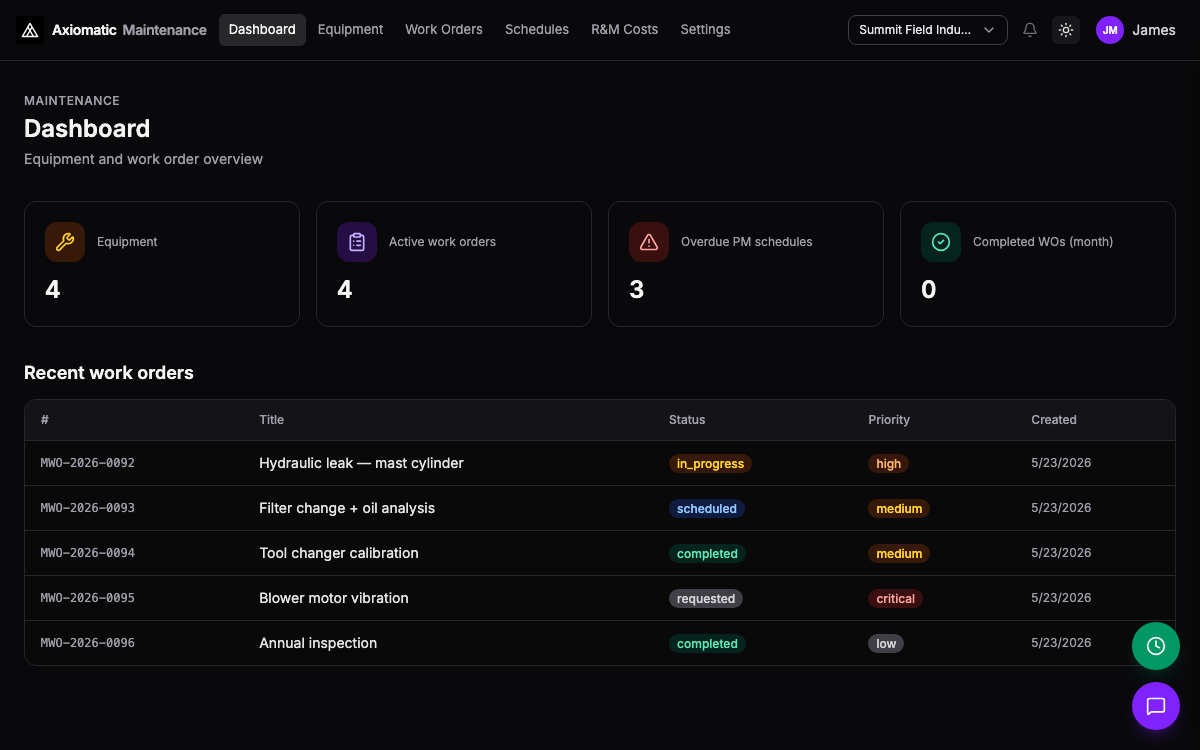Open the Equipment stat card label

(x=127, y=242)
